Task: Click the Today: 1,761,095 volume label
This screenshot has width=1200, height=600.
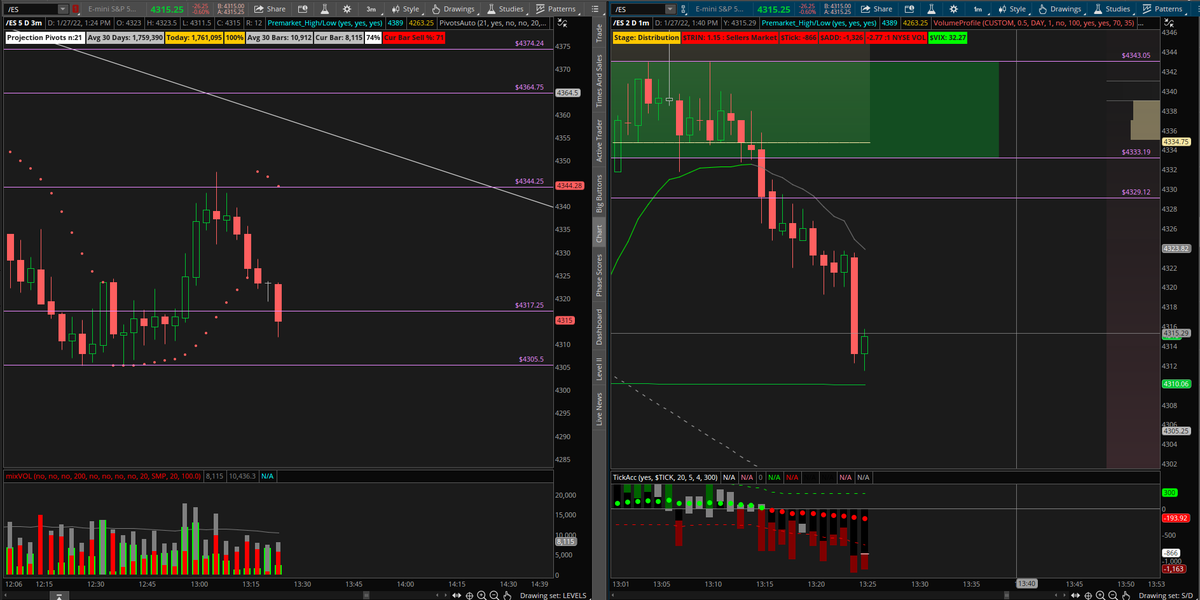Action: tap(194, 37)
